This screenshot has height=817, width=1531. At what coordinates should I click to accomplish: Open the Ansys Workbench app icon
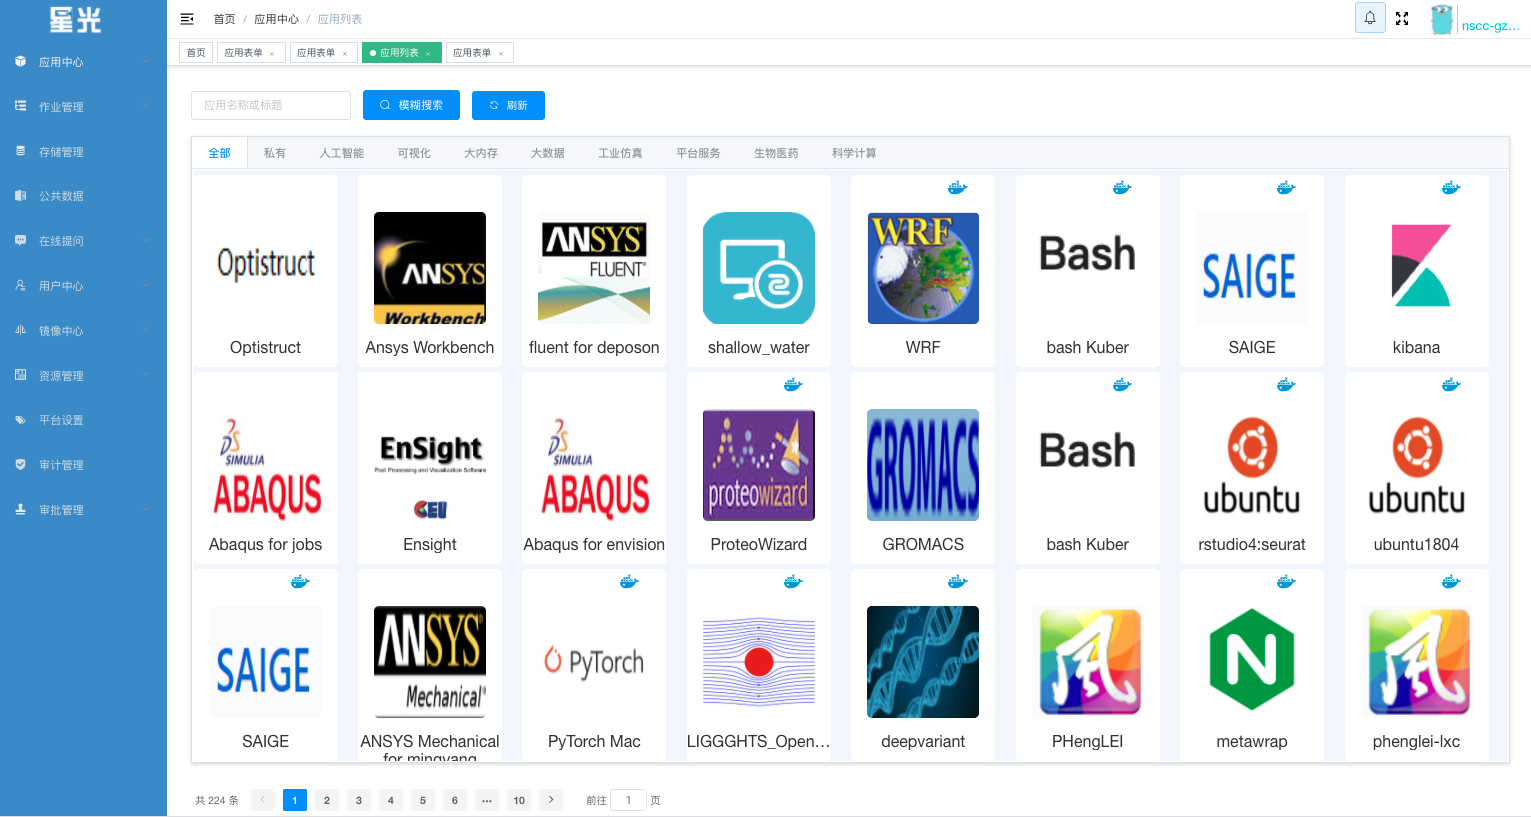[430, 268]
